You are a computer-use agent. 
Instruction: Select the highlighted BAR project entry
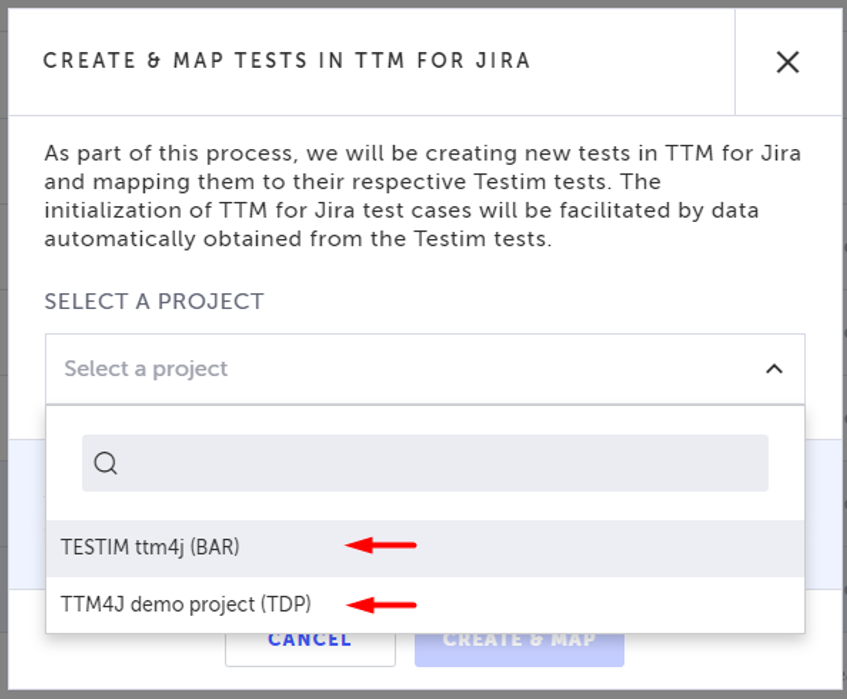tap(150, 547)
